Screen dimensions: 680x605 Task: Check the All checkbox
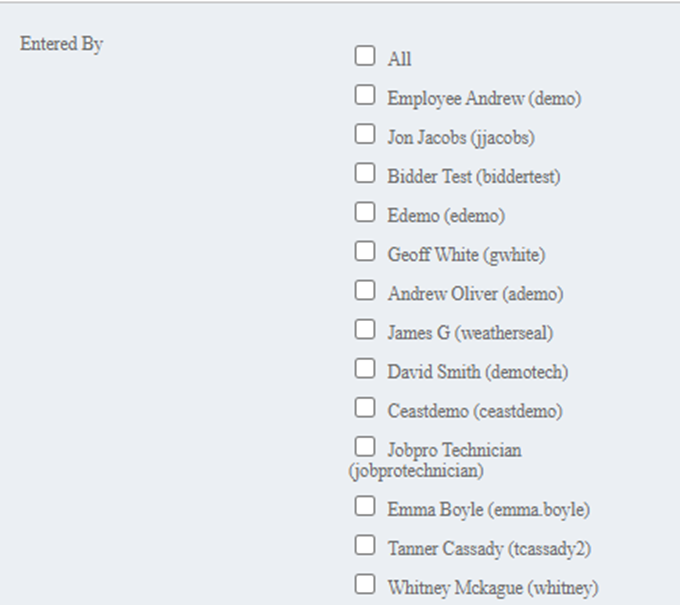click(x=365, y=56)
